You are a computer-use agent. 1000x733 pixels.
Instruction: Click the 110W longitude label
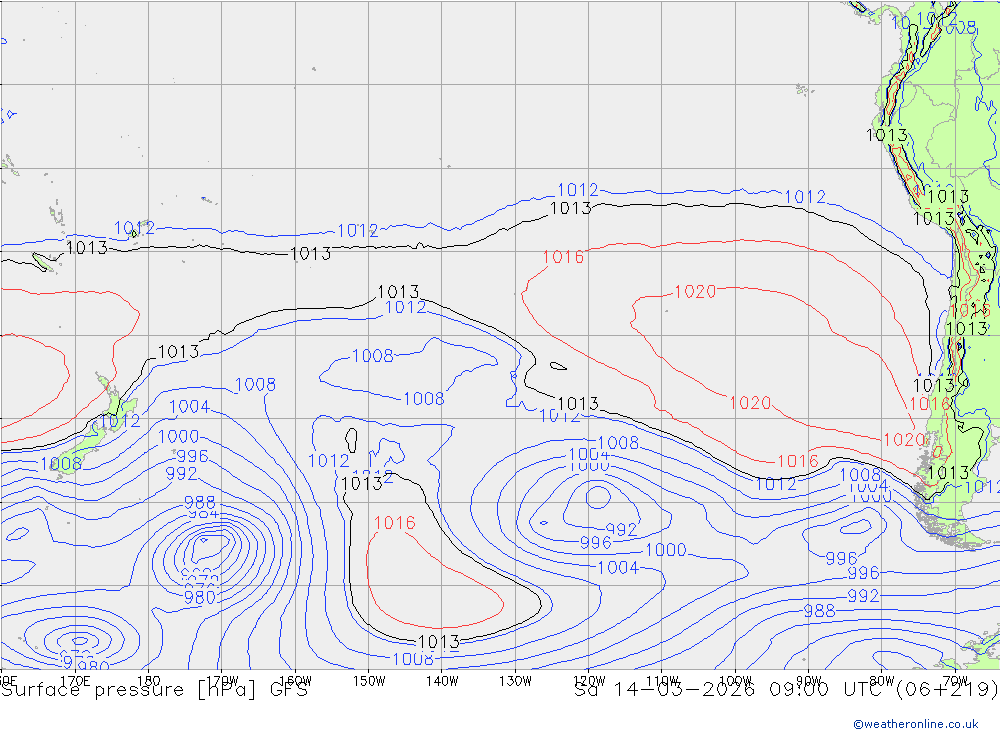pos(662,681)
